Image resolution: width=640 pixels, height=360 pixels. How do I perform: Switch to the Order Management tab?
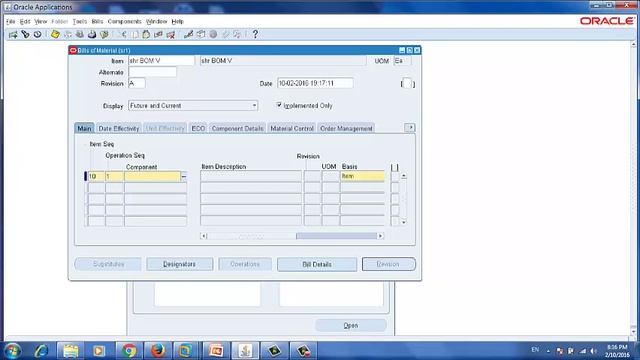(346, 128)
